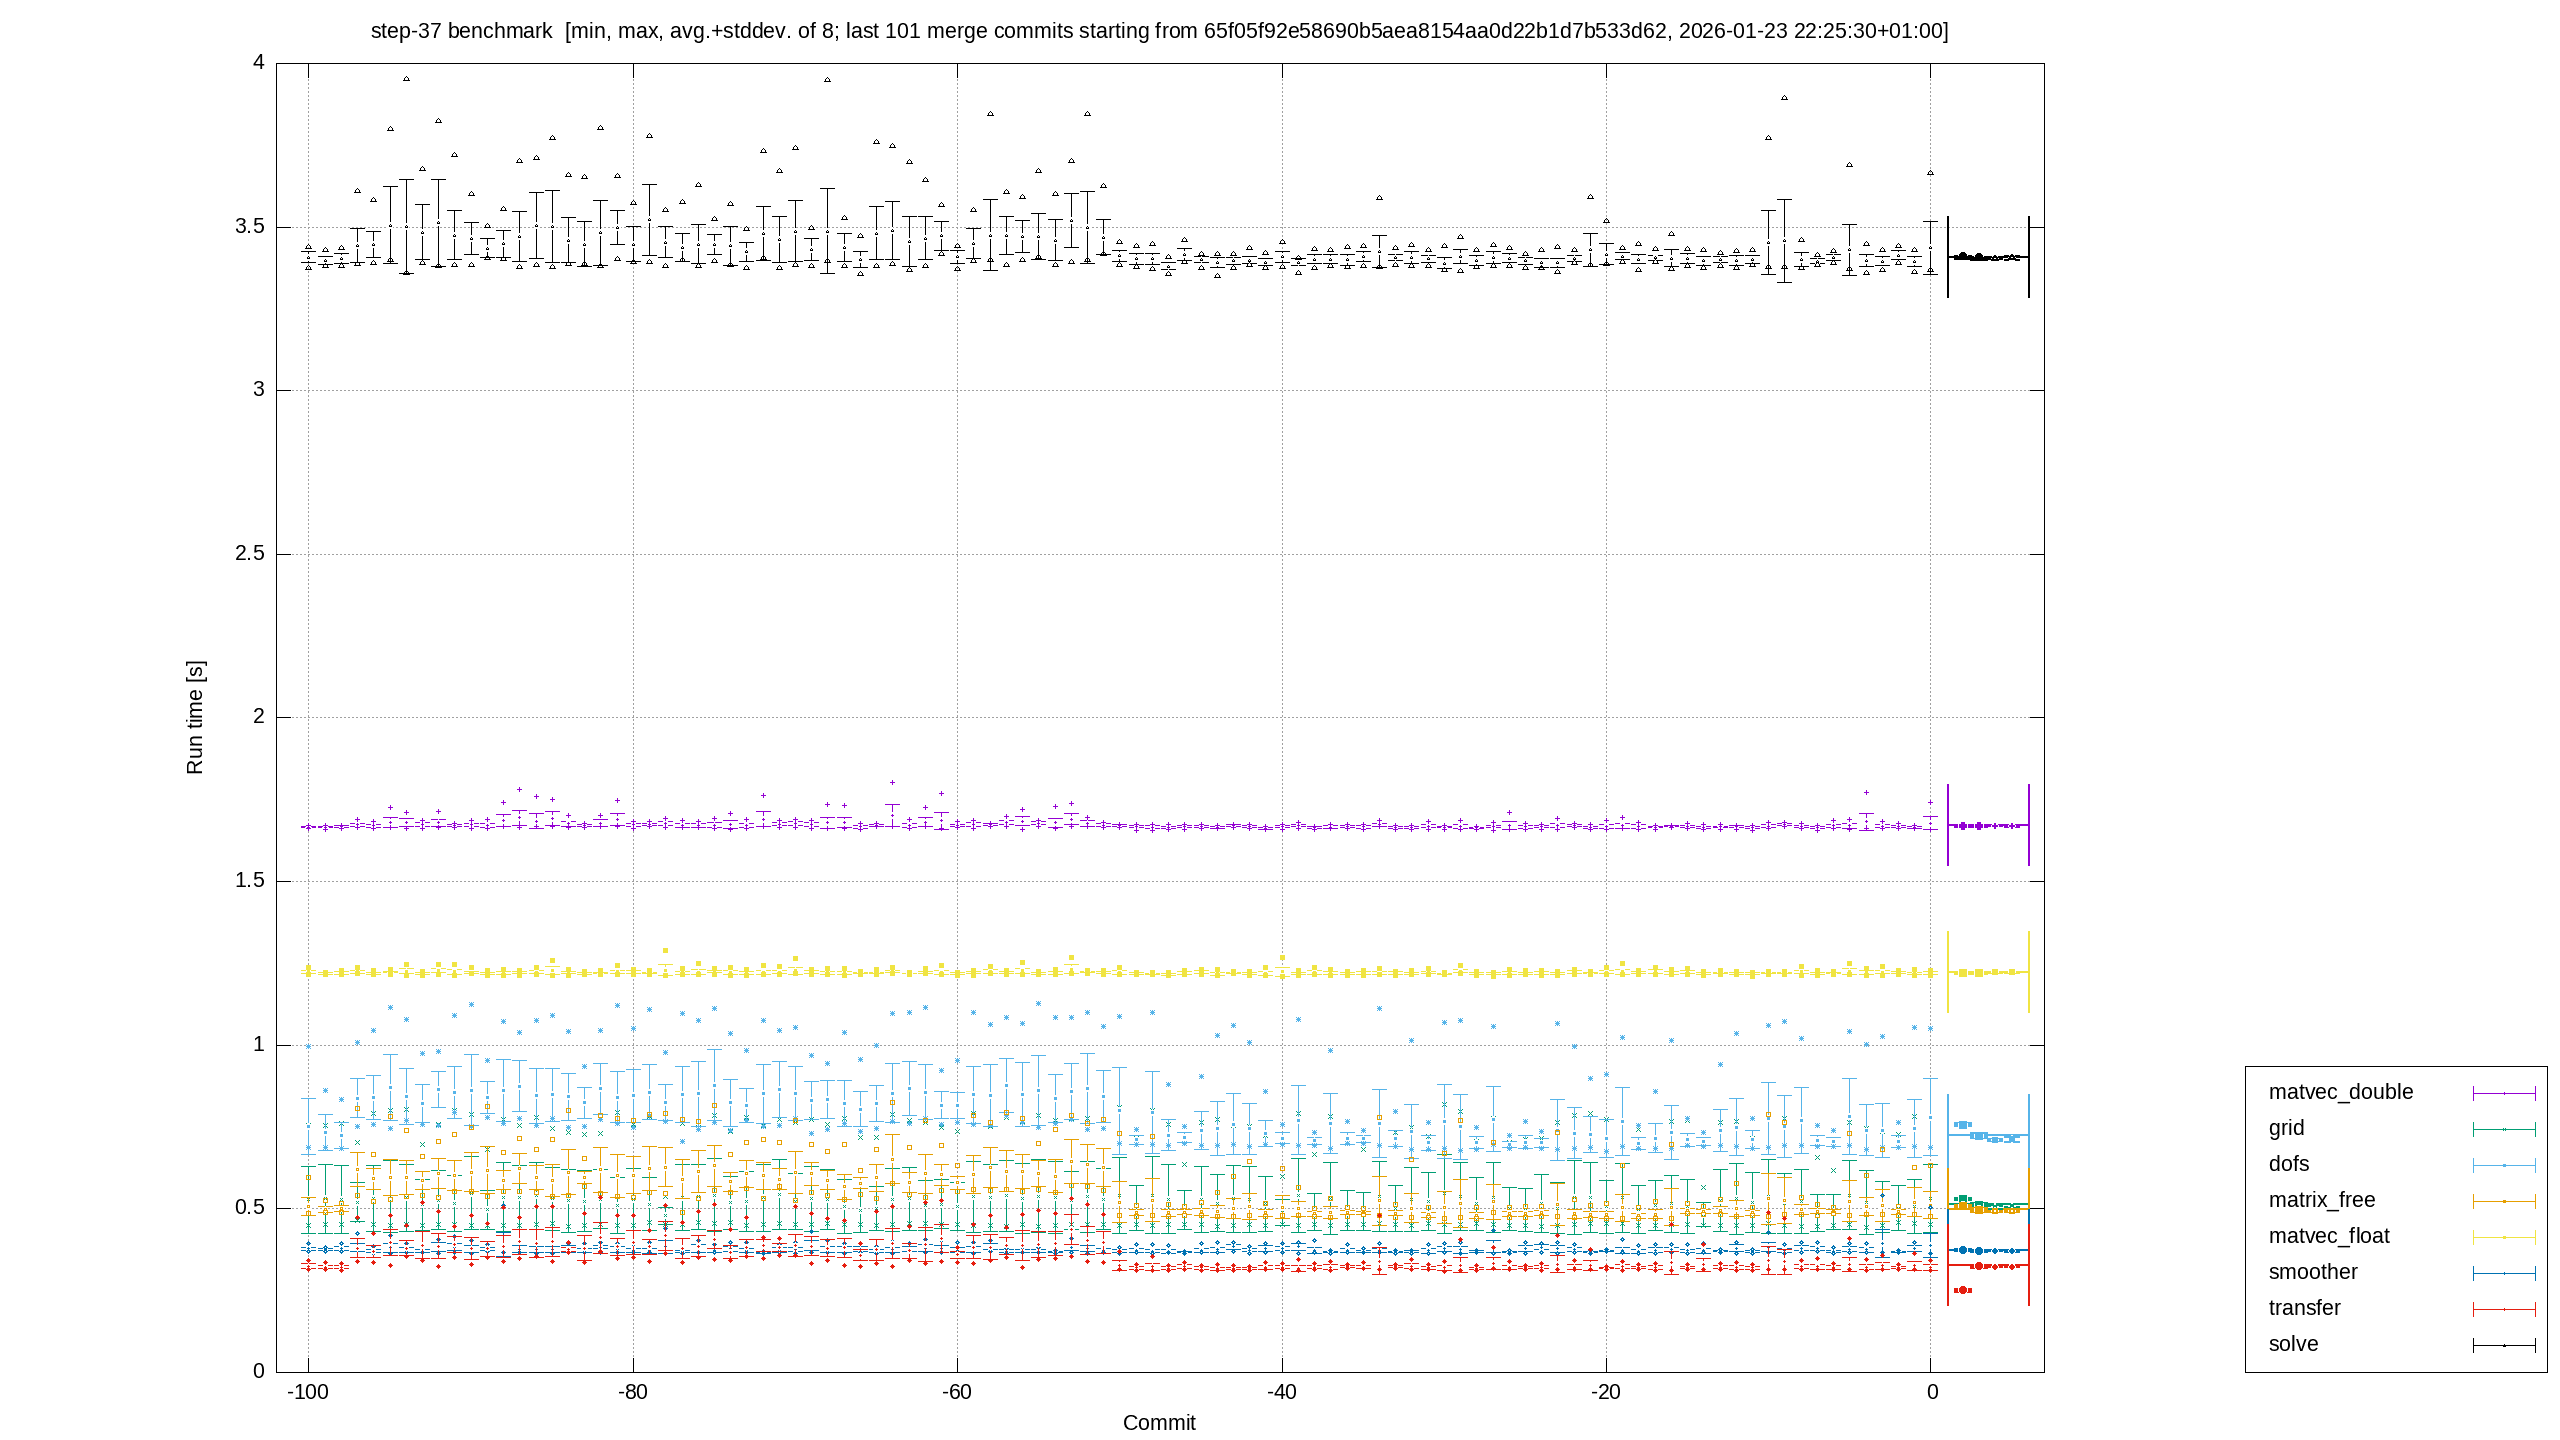Click the matvec_float legend label
This screenshot has height=1440, width=2560.
click(2329, 1236)
